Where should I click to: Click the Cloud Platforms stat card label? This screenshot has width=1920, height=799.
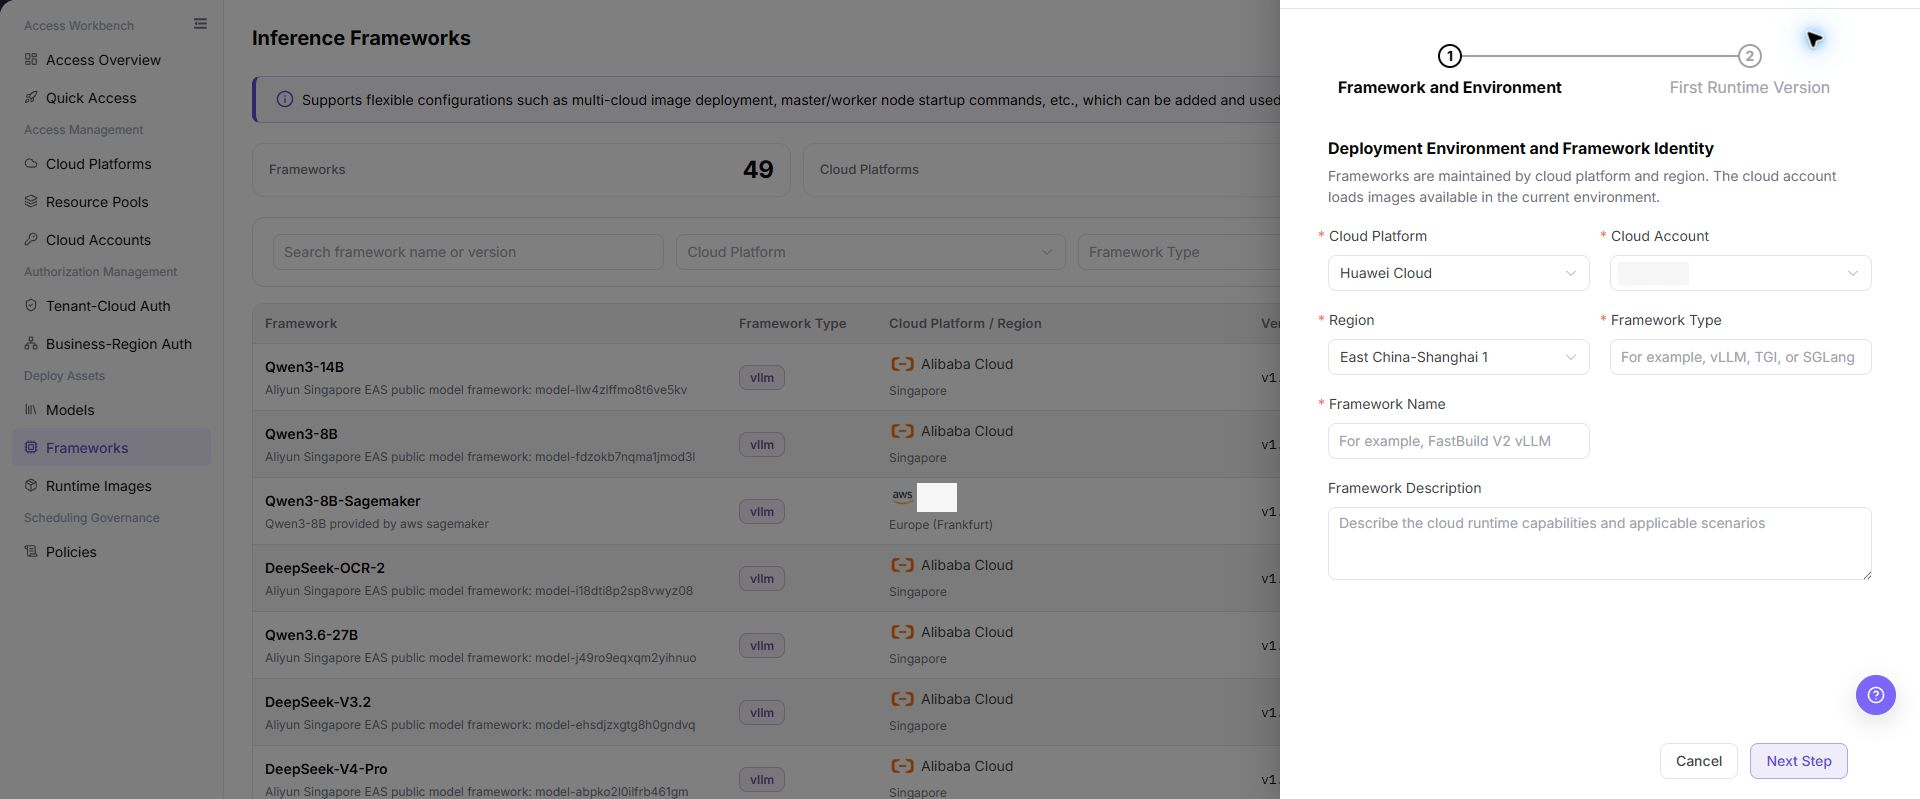tap(869, 170)
